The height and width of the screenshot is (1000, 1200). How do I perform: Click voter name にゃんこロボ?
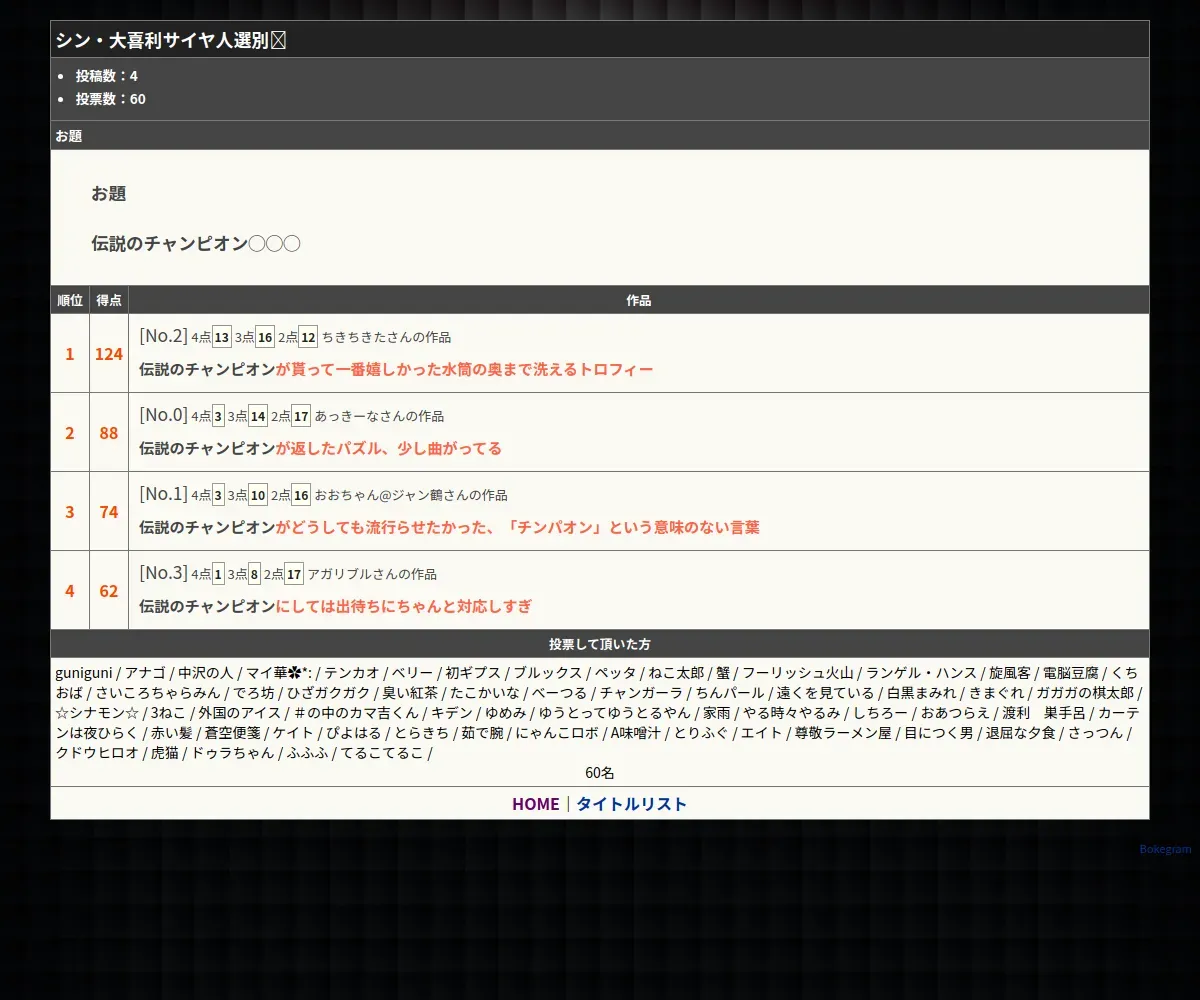click(x=557, y=733)
